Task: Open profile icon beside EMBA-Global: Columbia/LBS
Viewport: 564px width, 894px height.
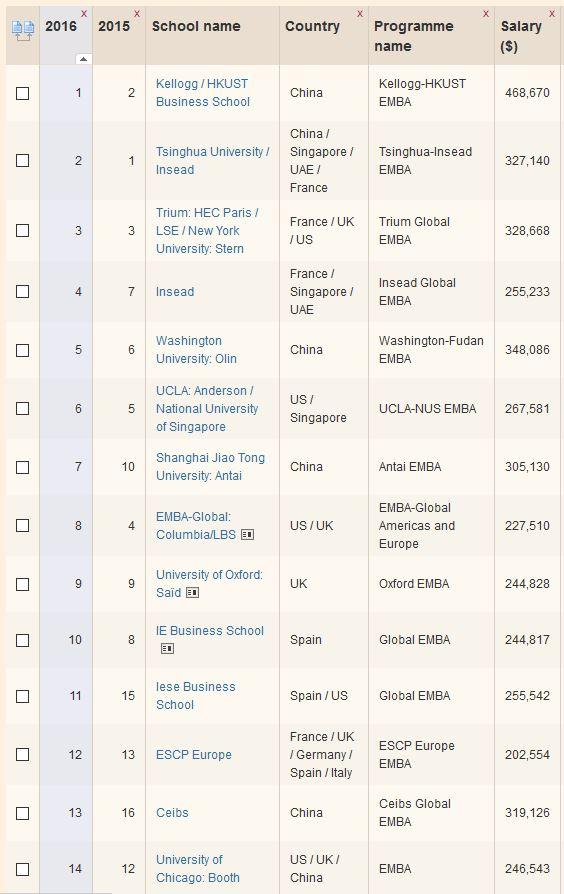Action: click(x=247, y=535)
